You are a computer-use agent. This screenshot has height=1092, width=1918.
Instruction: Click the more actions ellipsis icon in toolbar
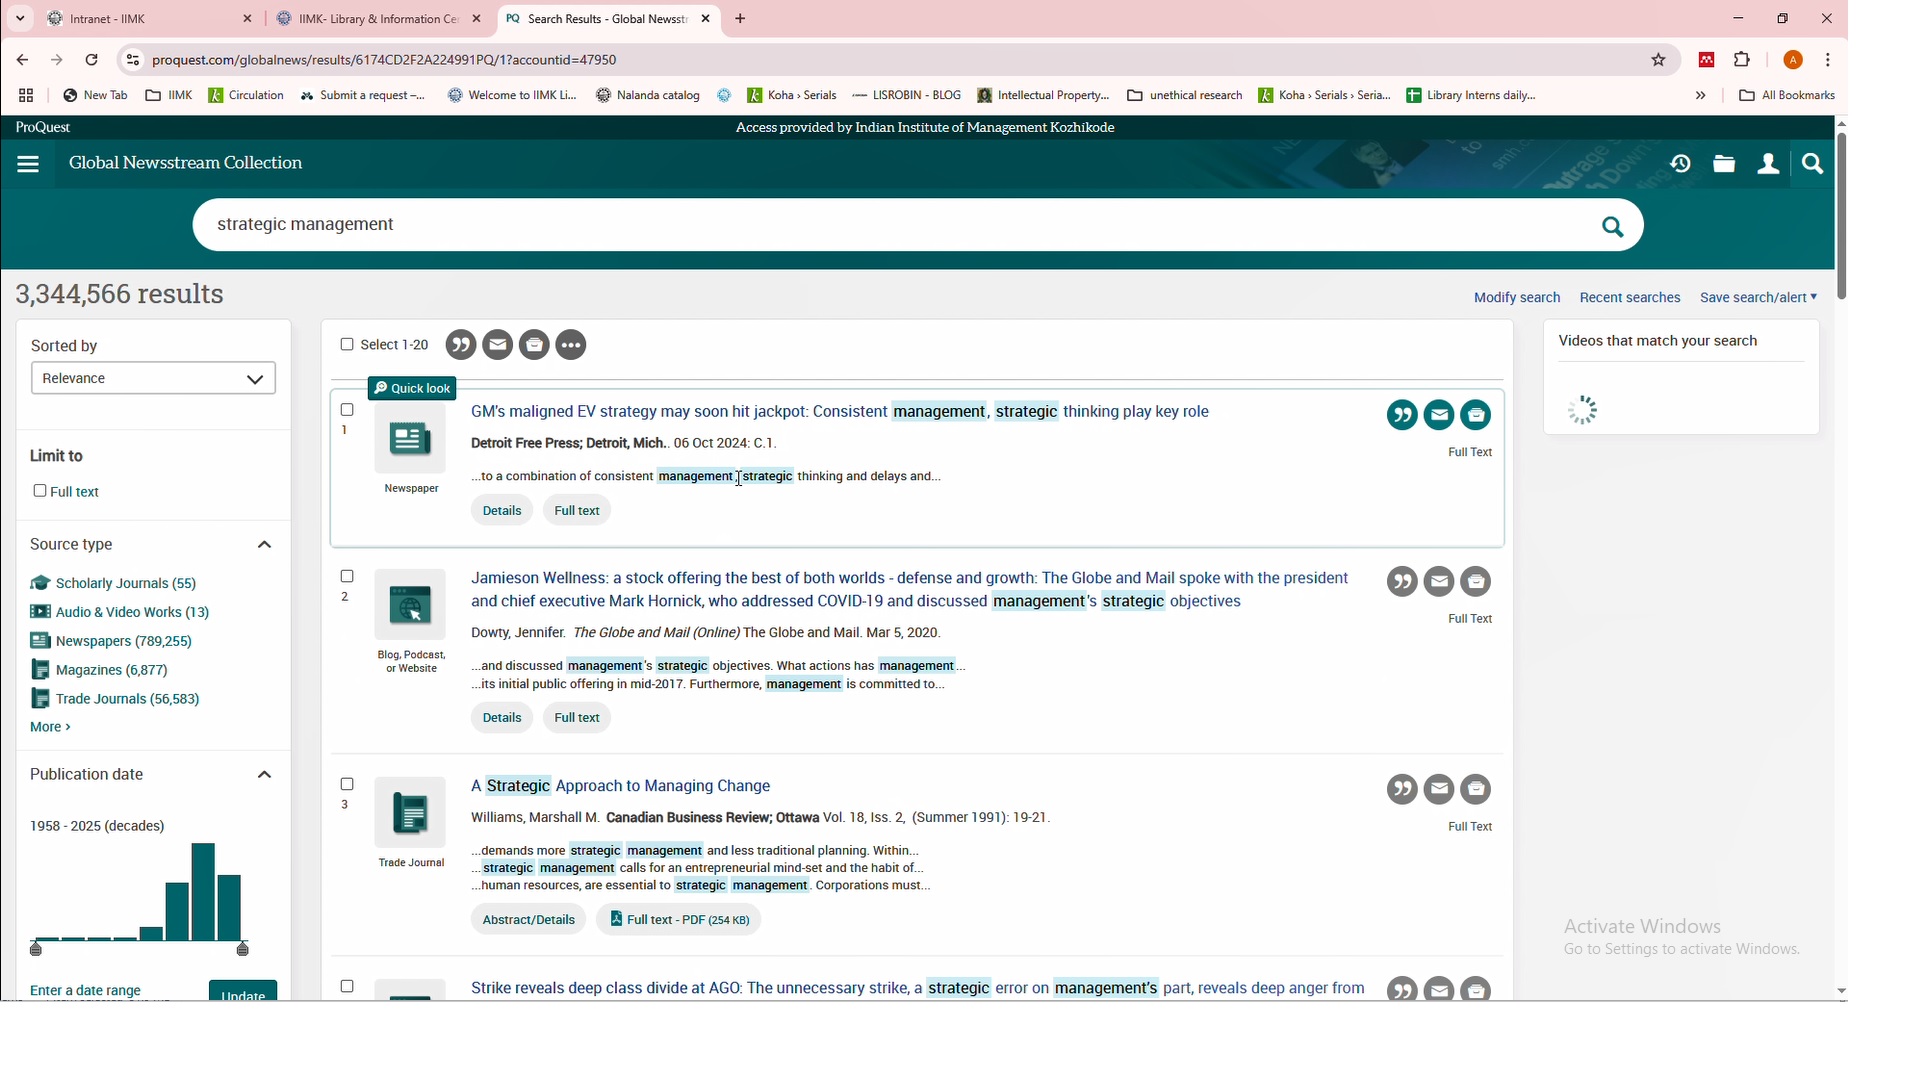pos(571,346)
